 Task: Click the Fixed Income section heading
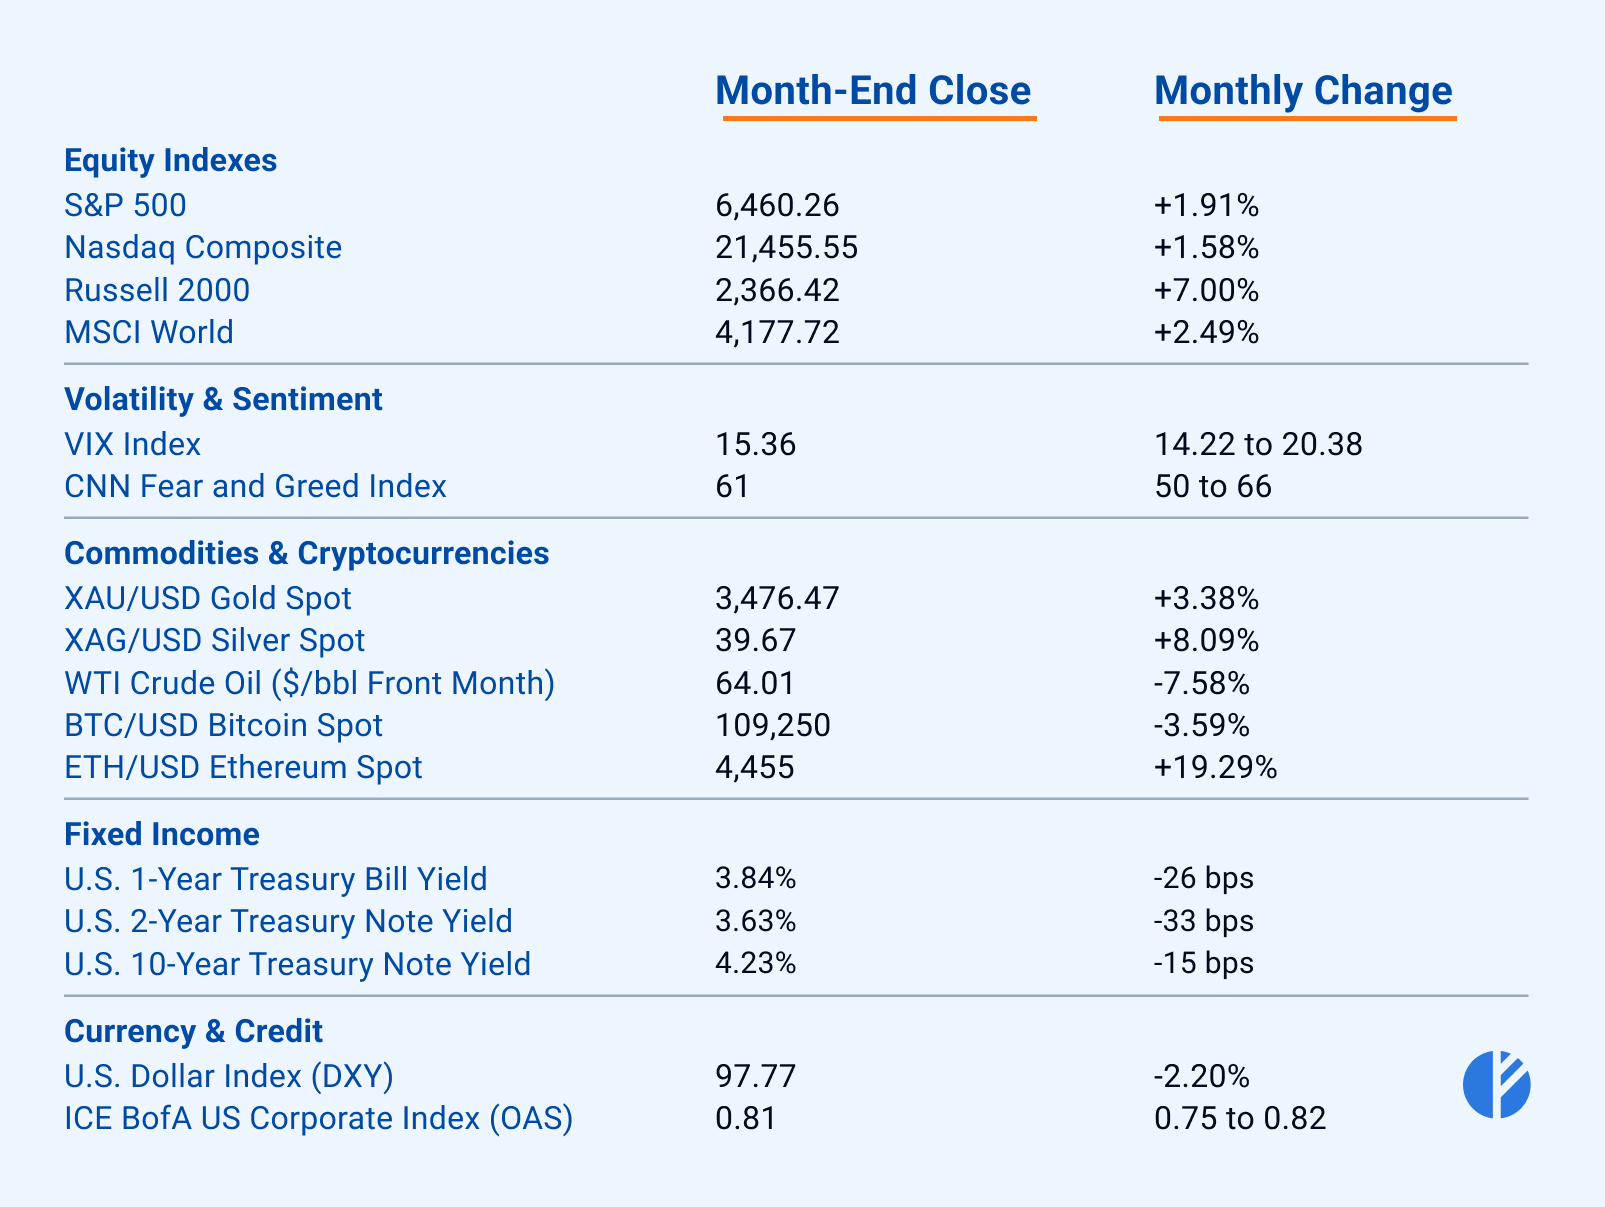162,834
